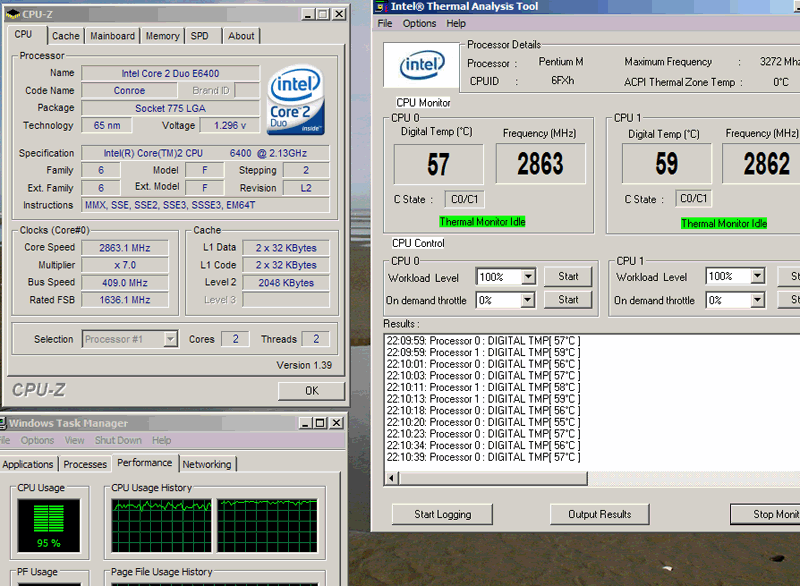Click the first CPU Usage History graph
The height and width of the screenshot is (586, 800).
coord(161,525)
